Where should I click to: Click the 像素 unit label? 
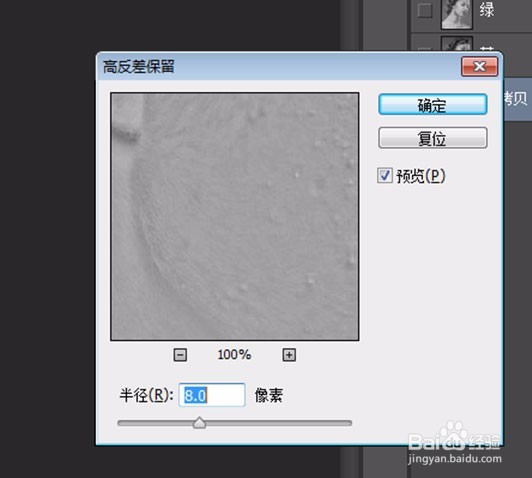(x=269, y=395)
